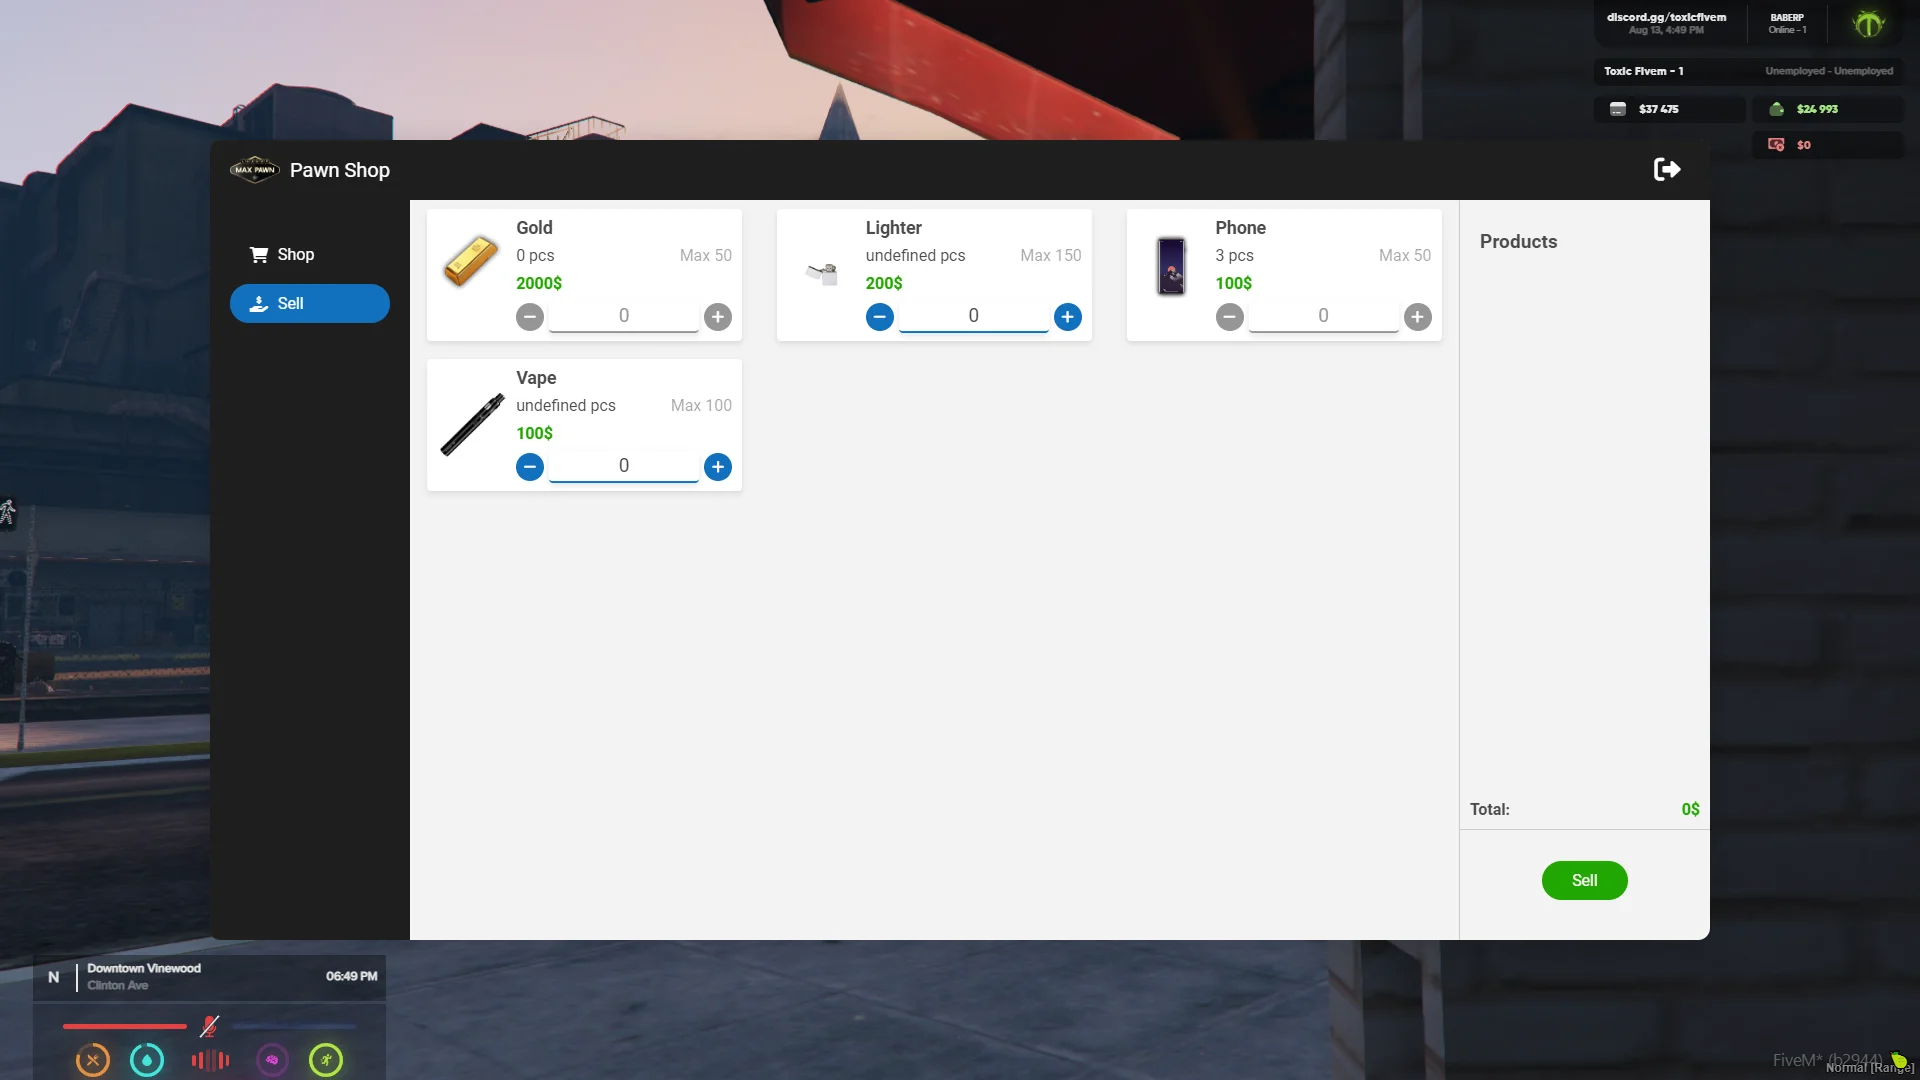The width and height of the screenshot is (1920, 1080).
Task: Increase Vape quantity with plus button
Action: point(717,467)
